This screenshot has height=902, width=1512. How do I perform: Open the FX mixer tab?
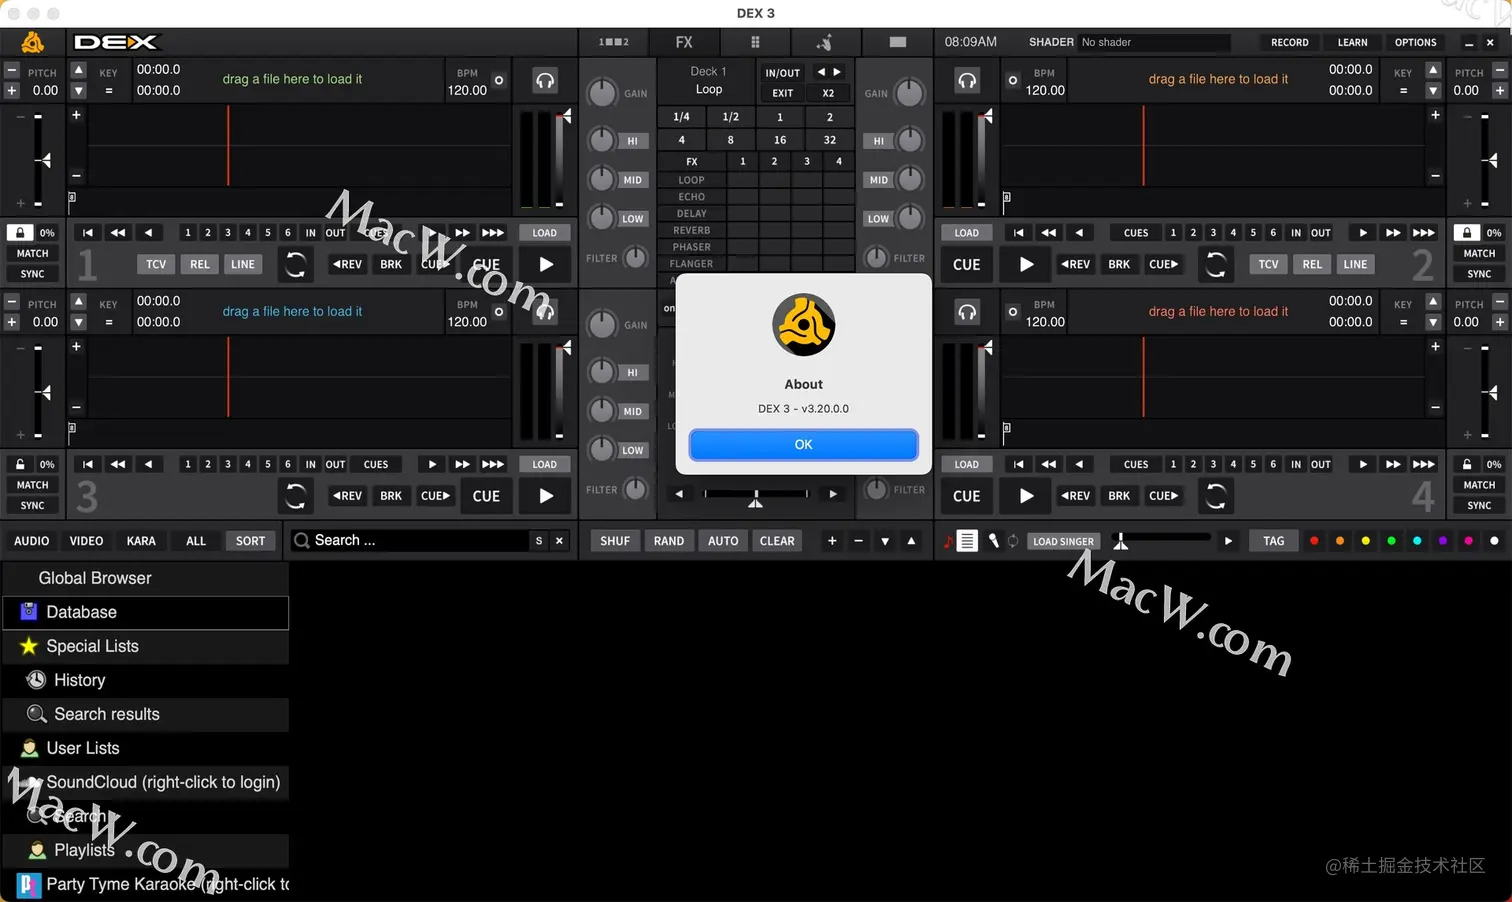(x=684, y=42)
